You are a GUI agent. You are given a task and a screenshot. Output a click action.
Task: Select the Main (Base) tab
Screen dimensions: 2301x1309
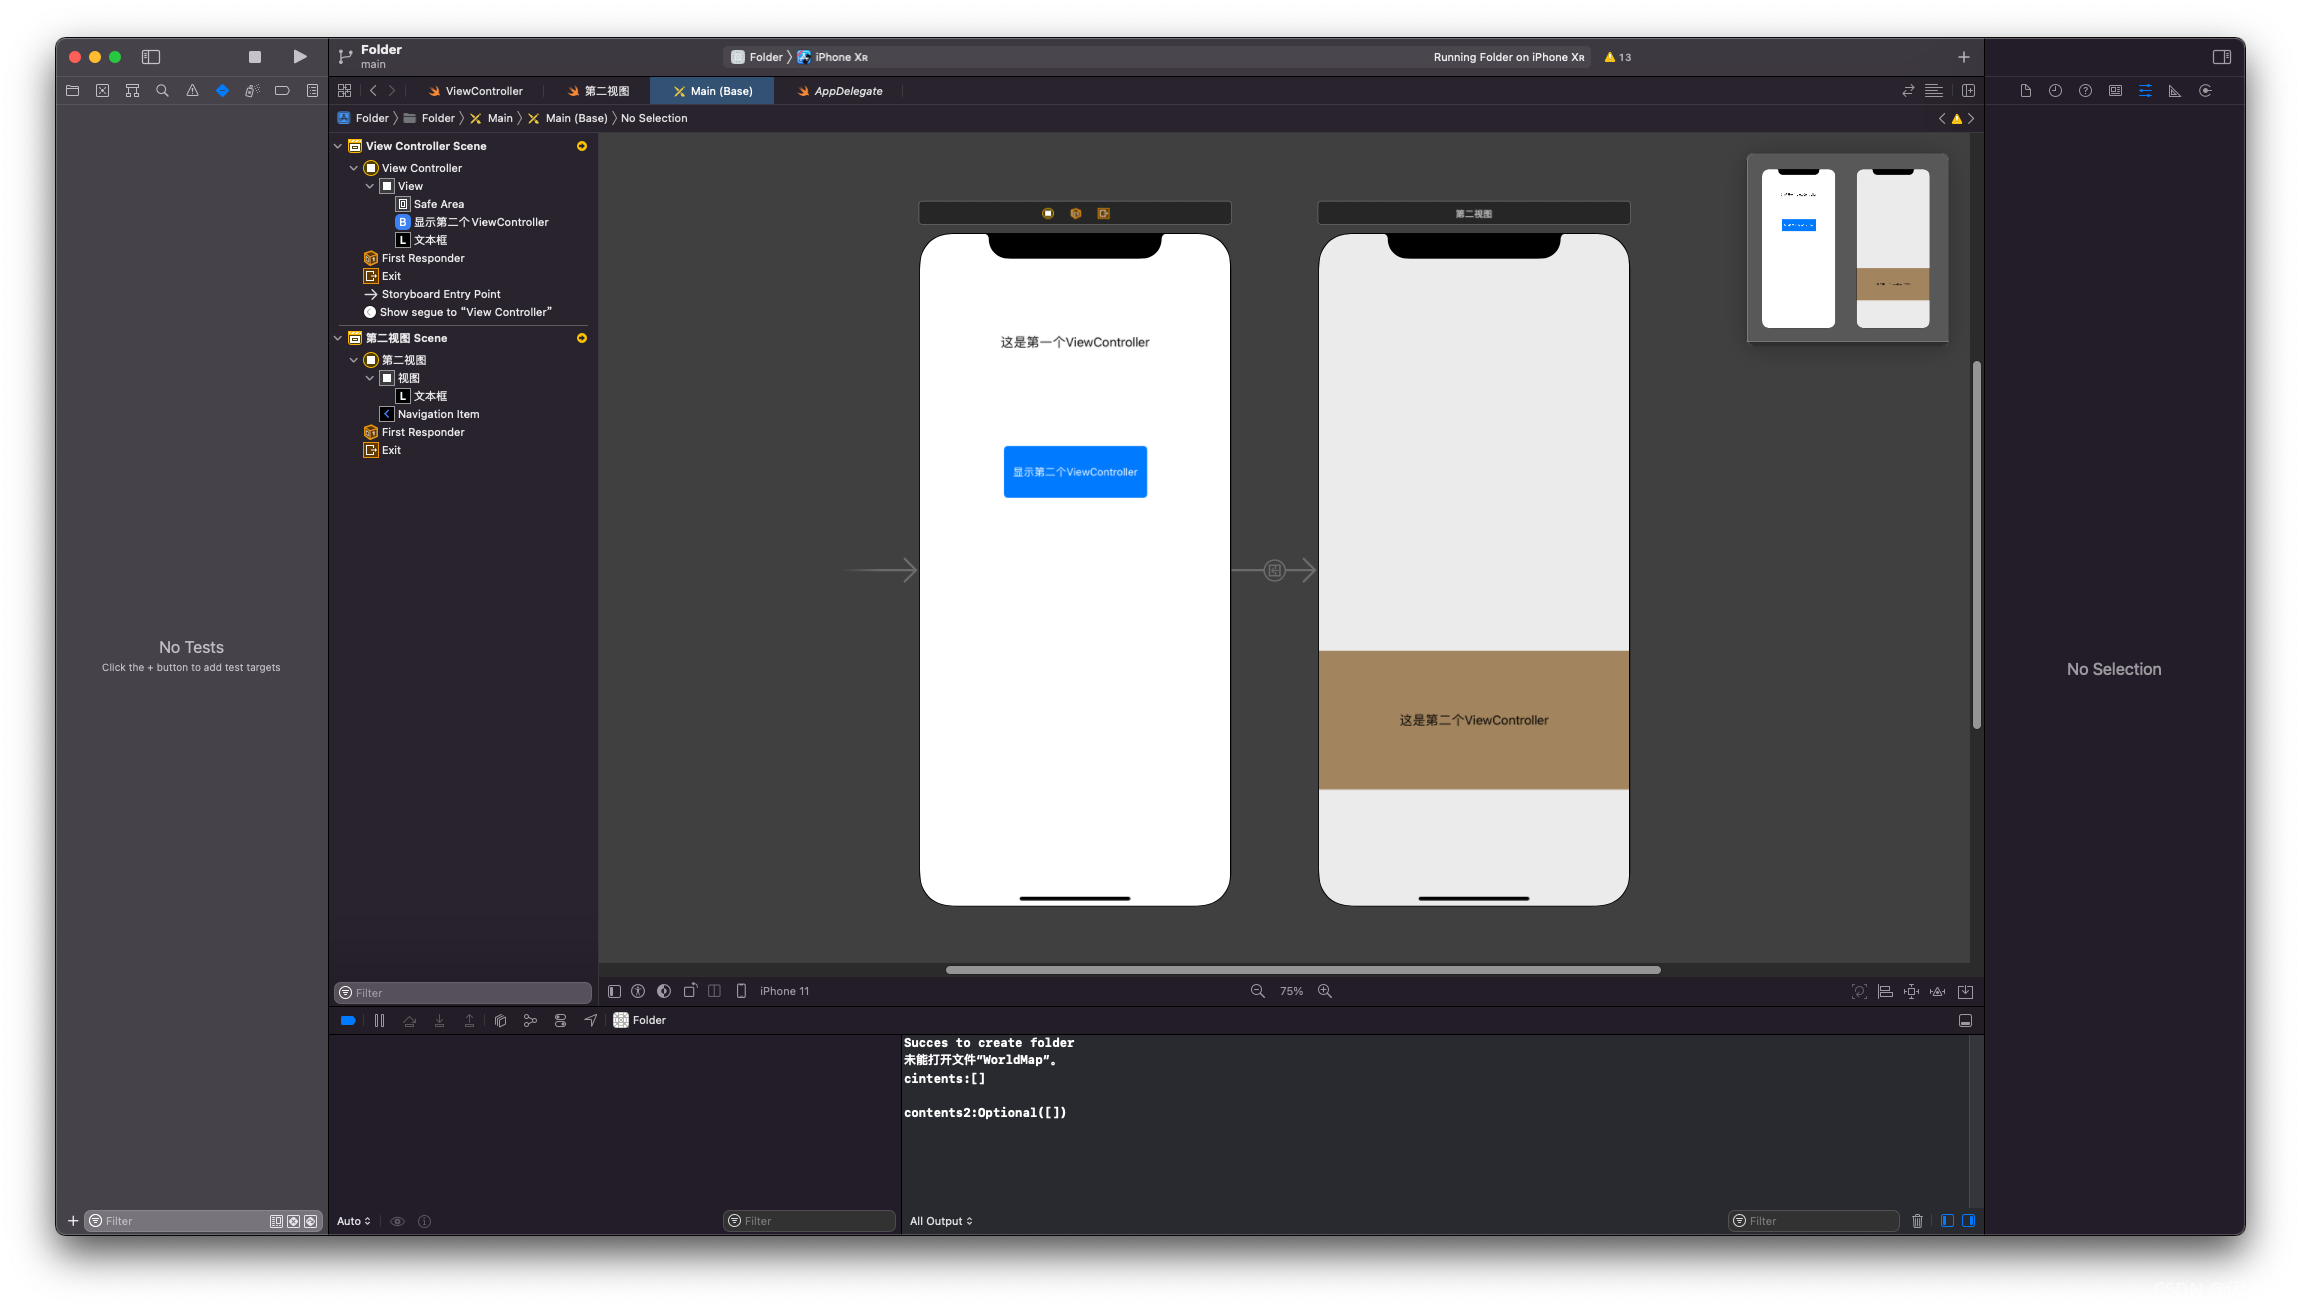(x=712, y=91)
